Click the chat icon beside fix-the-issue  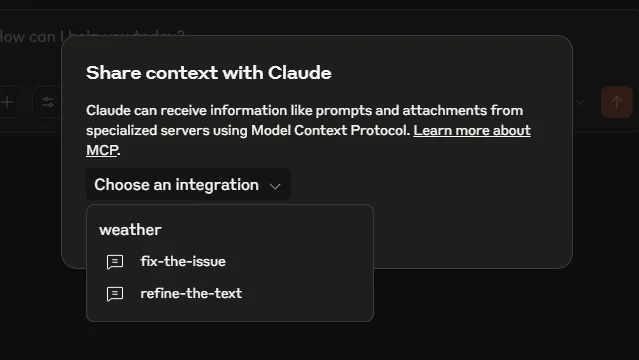coord(115,262)
